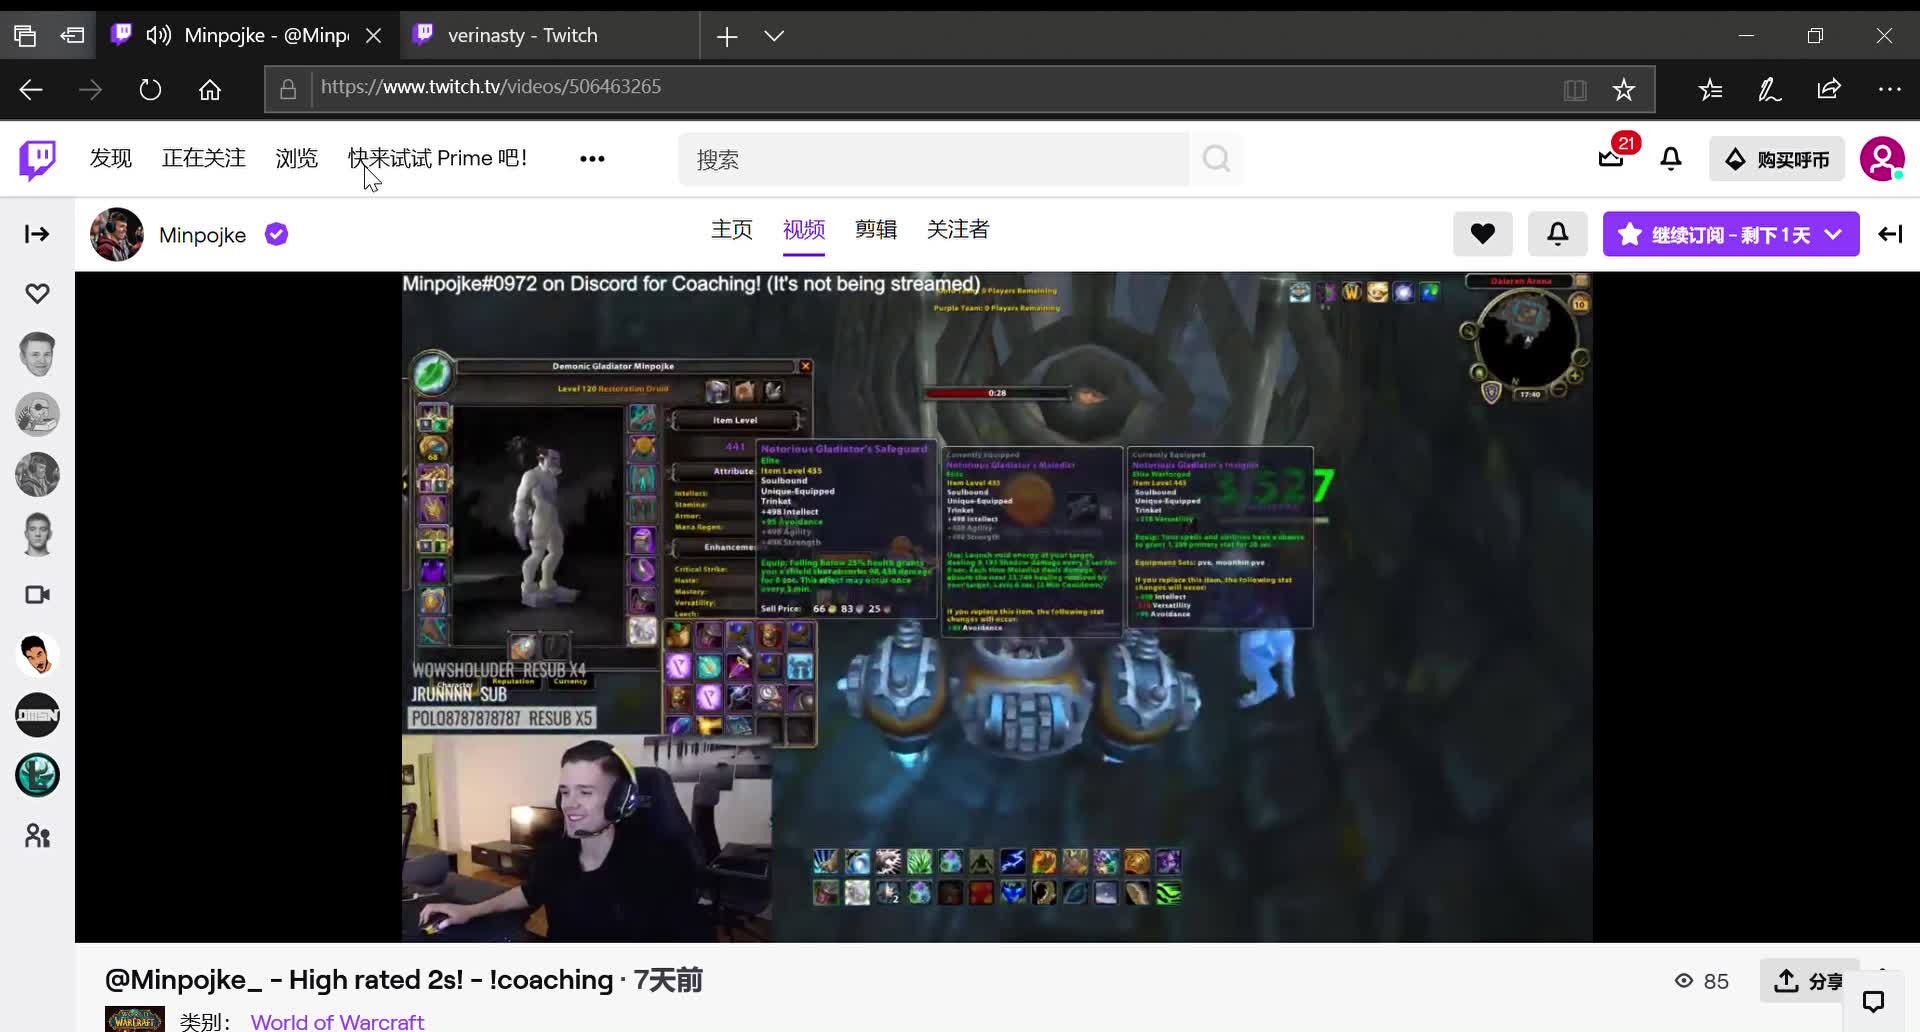This screenshot has height=1032, width=1920.
Task: Add page to favorites star
Action: click(1624, 90)
